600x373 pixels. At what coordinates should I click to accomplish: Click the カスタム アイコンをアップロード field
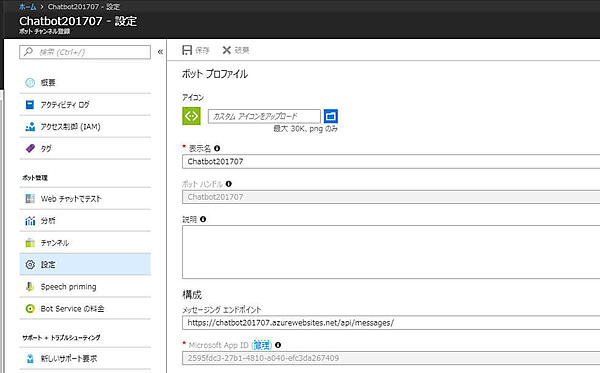264,116
